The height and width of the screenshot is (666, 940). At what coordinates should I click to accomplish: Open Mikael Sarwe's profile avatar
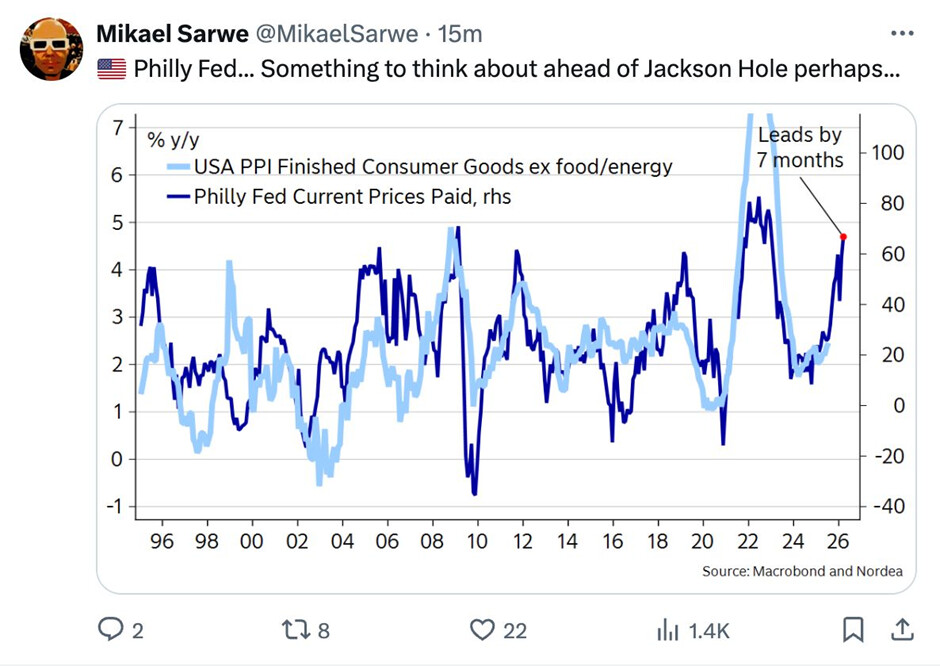pos(50,49)
